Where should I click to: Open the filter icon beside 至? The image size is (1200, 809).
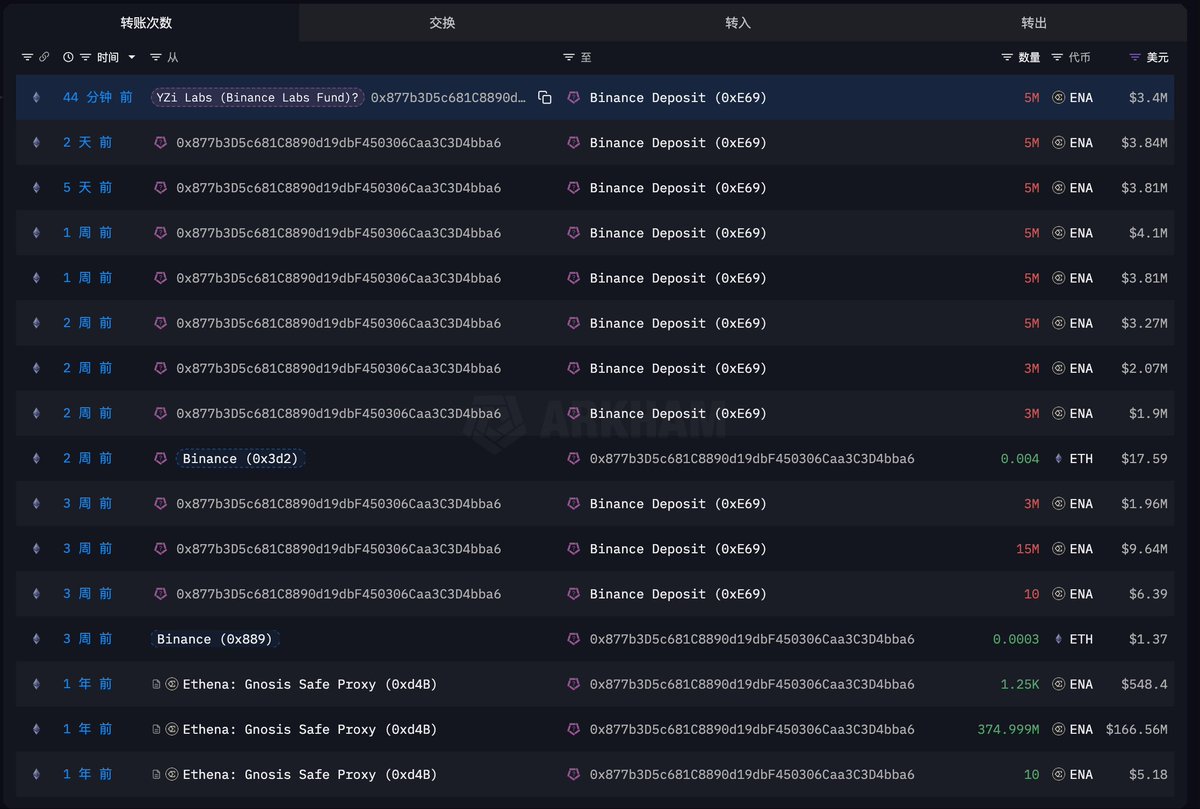569,58
